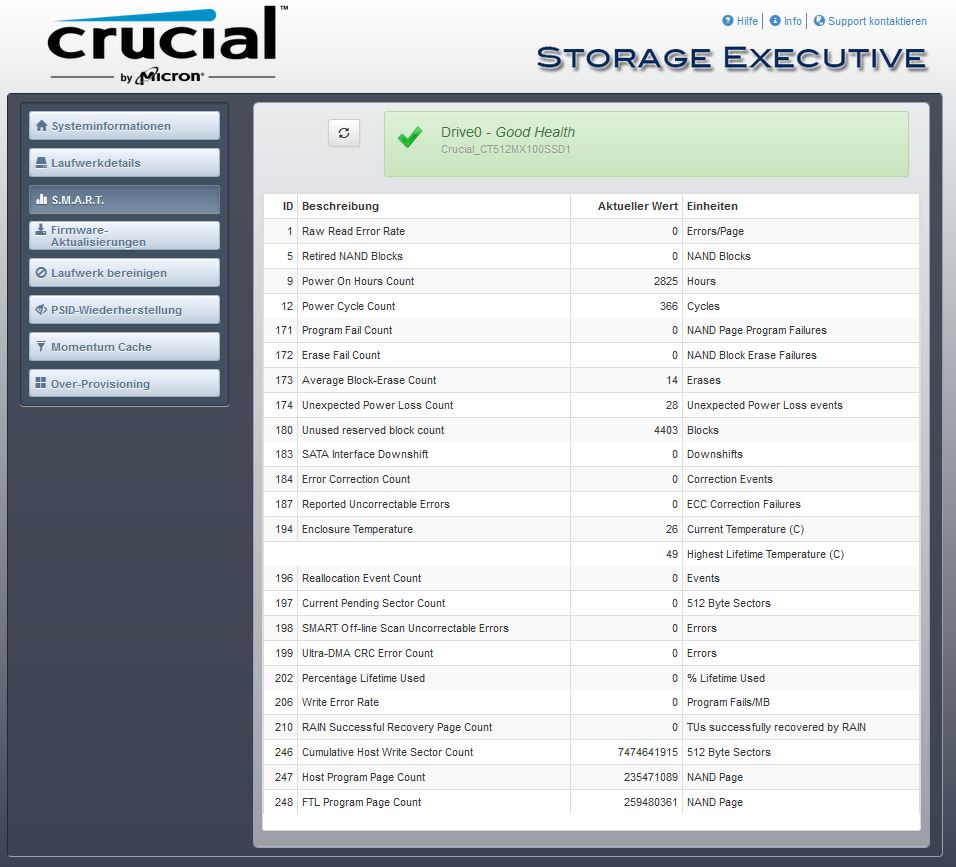The image size is (956, 867).
Task: Click the prohibit icon in Laufwerk bereinigen
Action: click(x=41, y=273)
